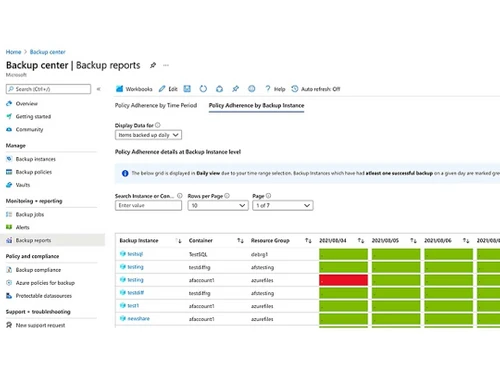Screen dimensions: 500x375
Task: Open Vaults in sidebar
Action: pos(23,185)
